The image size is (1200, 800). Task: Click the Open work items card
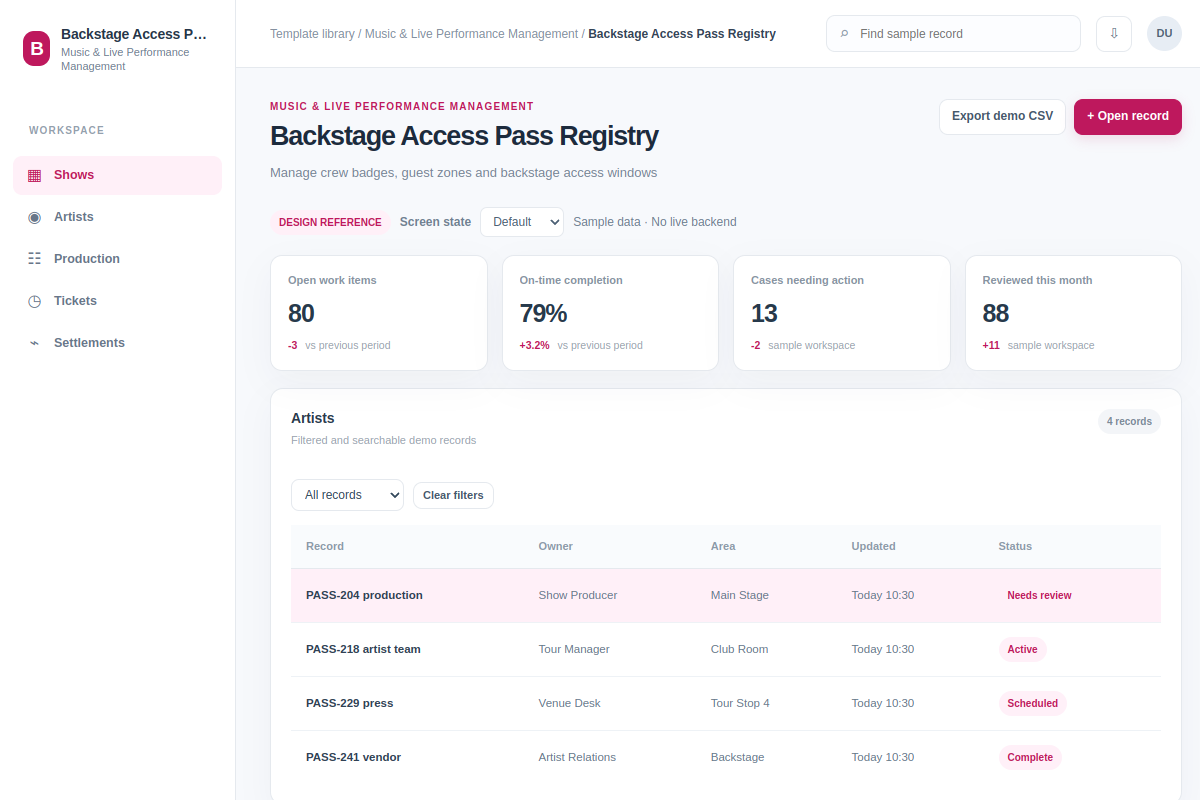tap(379, 313)
